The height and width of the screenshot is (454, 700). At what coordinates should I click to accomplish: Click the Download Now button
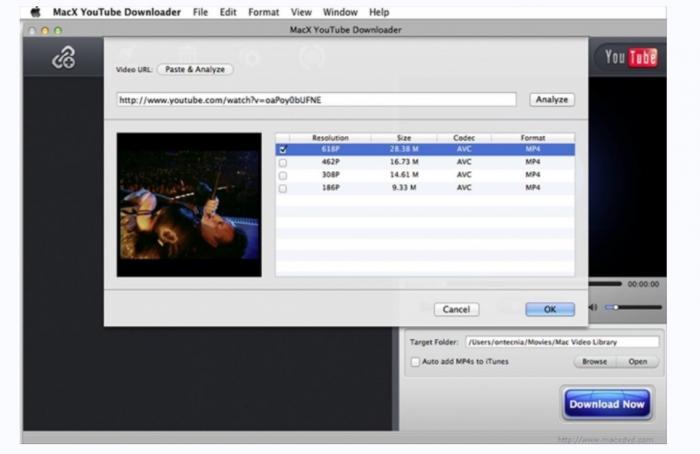tap(607, 404)
